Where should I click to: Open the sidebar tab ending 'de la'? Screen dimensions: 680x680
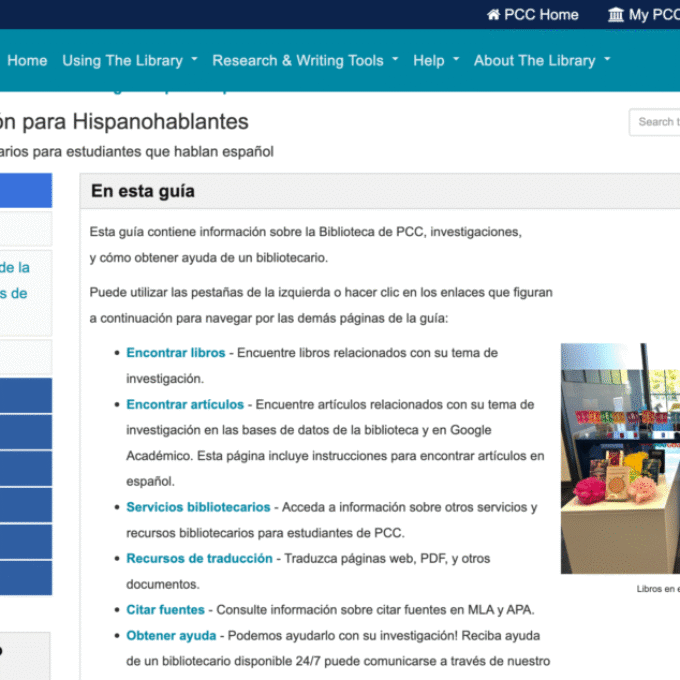[26, 293]
